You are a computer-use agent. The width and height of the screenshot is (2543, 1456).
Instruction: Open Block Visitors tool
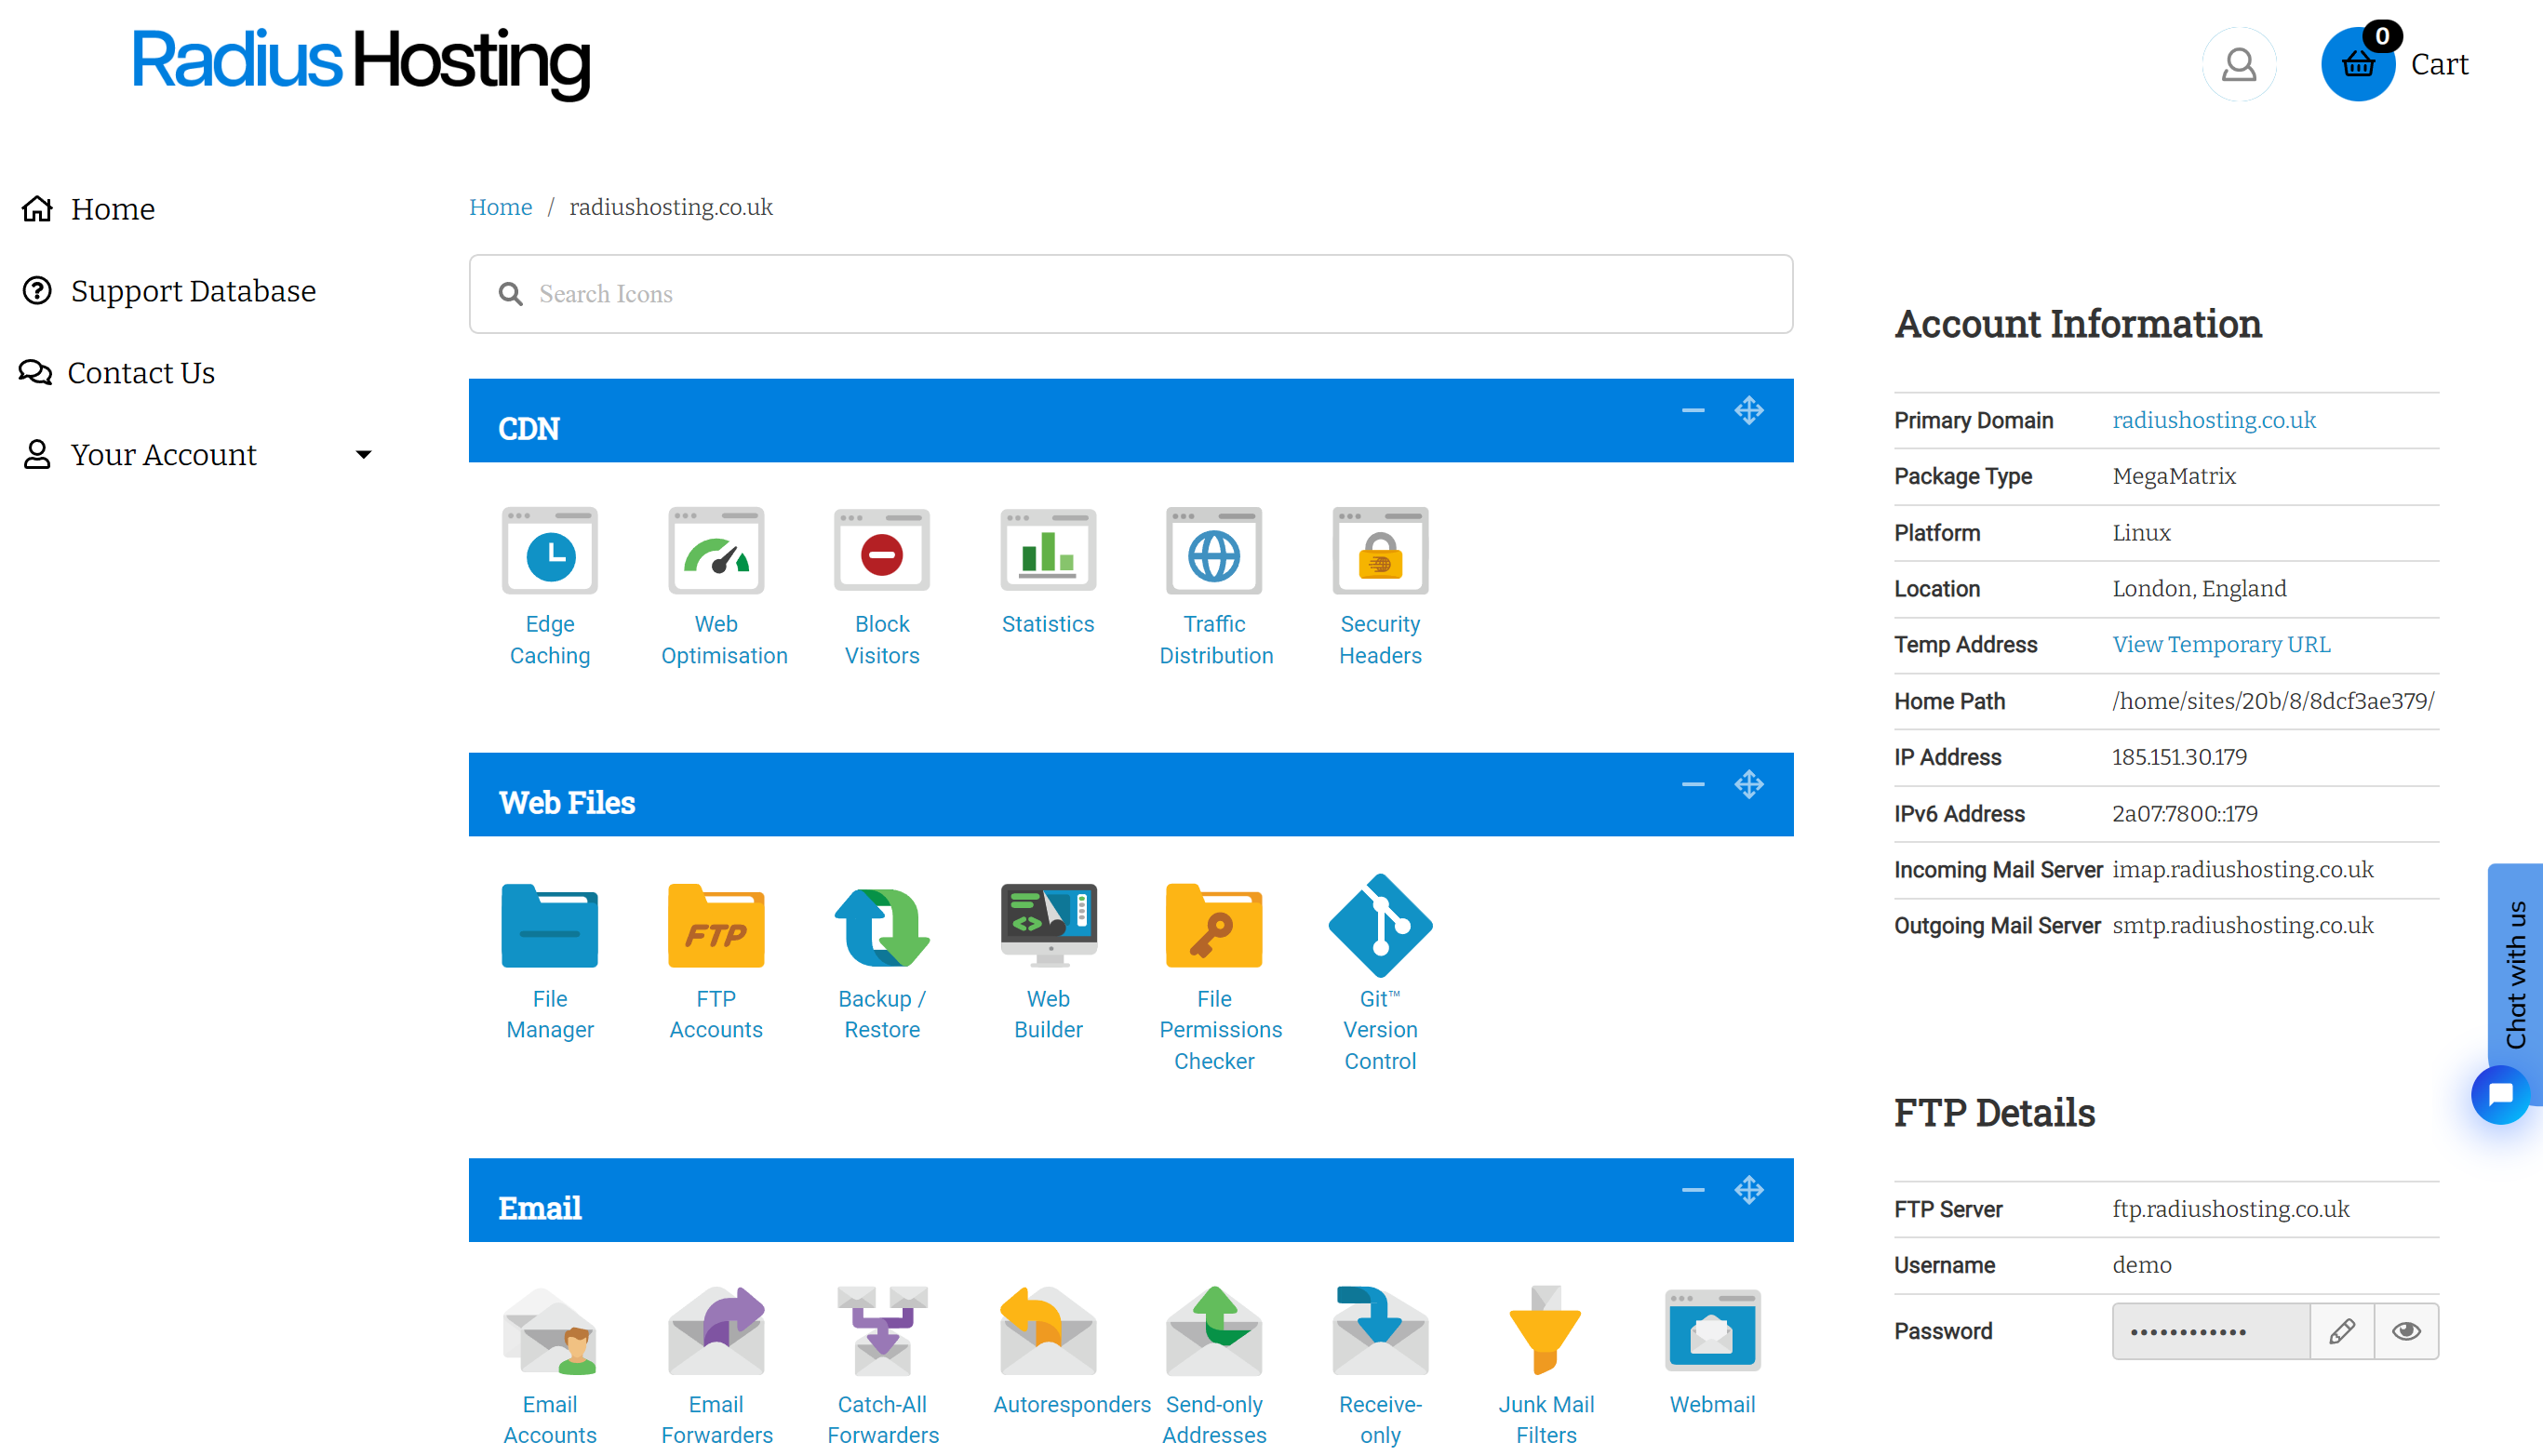(x=882, y=586)
